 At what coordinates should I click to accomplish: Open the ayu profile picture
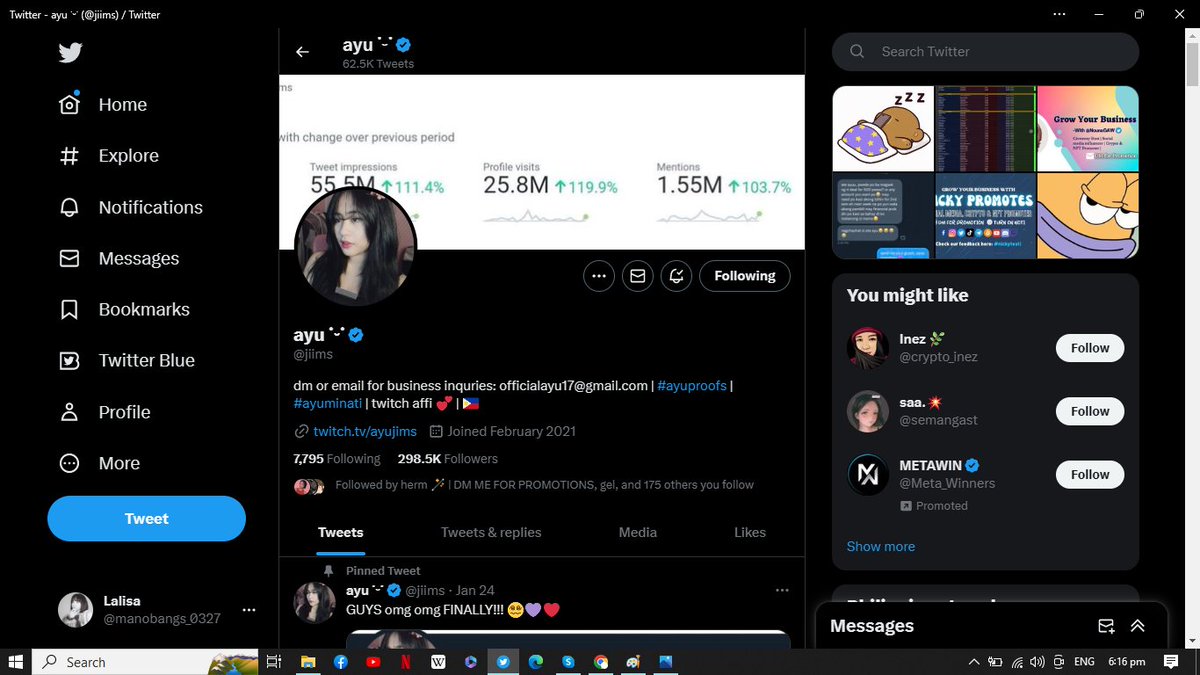click(355, 247)
